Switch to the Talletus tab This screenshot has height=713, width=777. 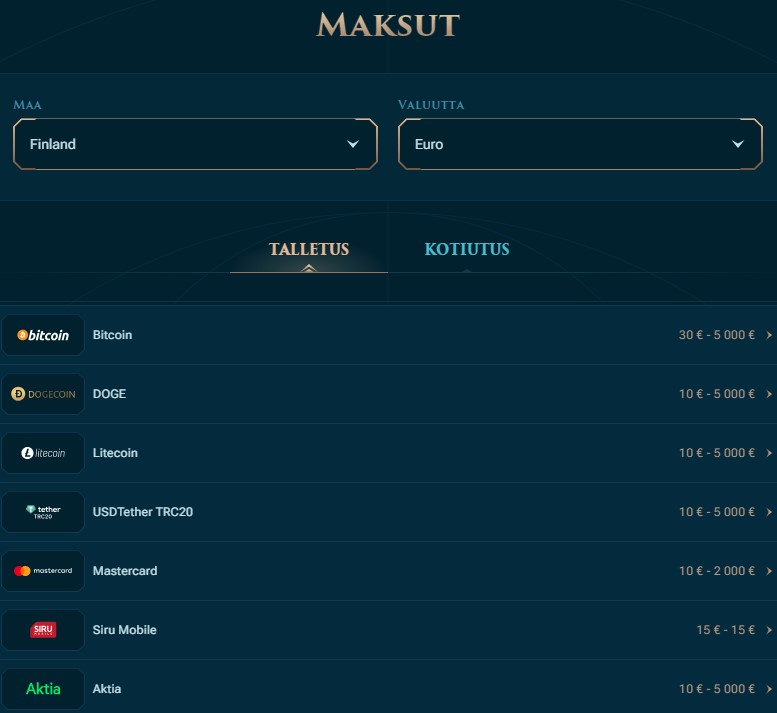point(309,249)
